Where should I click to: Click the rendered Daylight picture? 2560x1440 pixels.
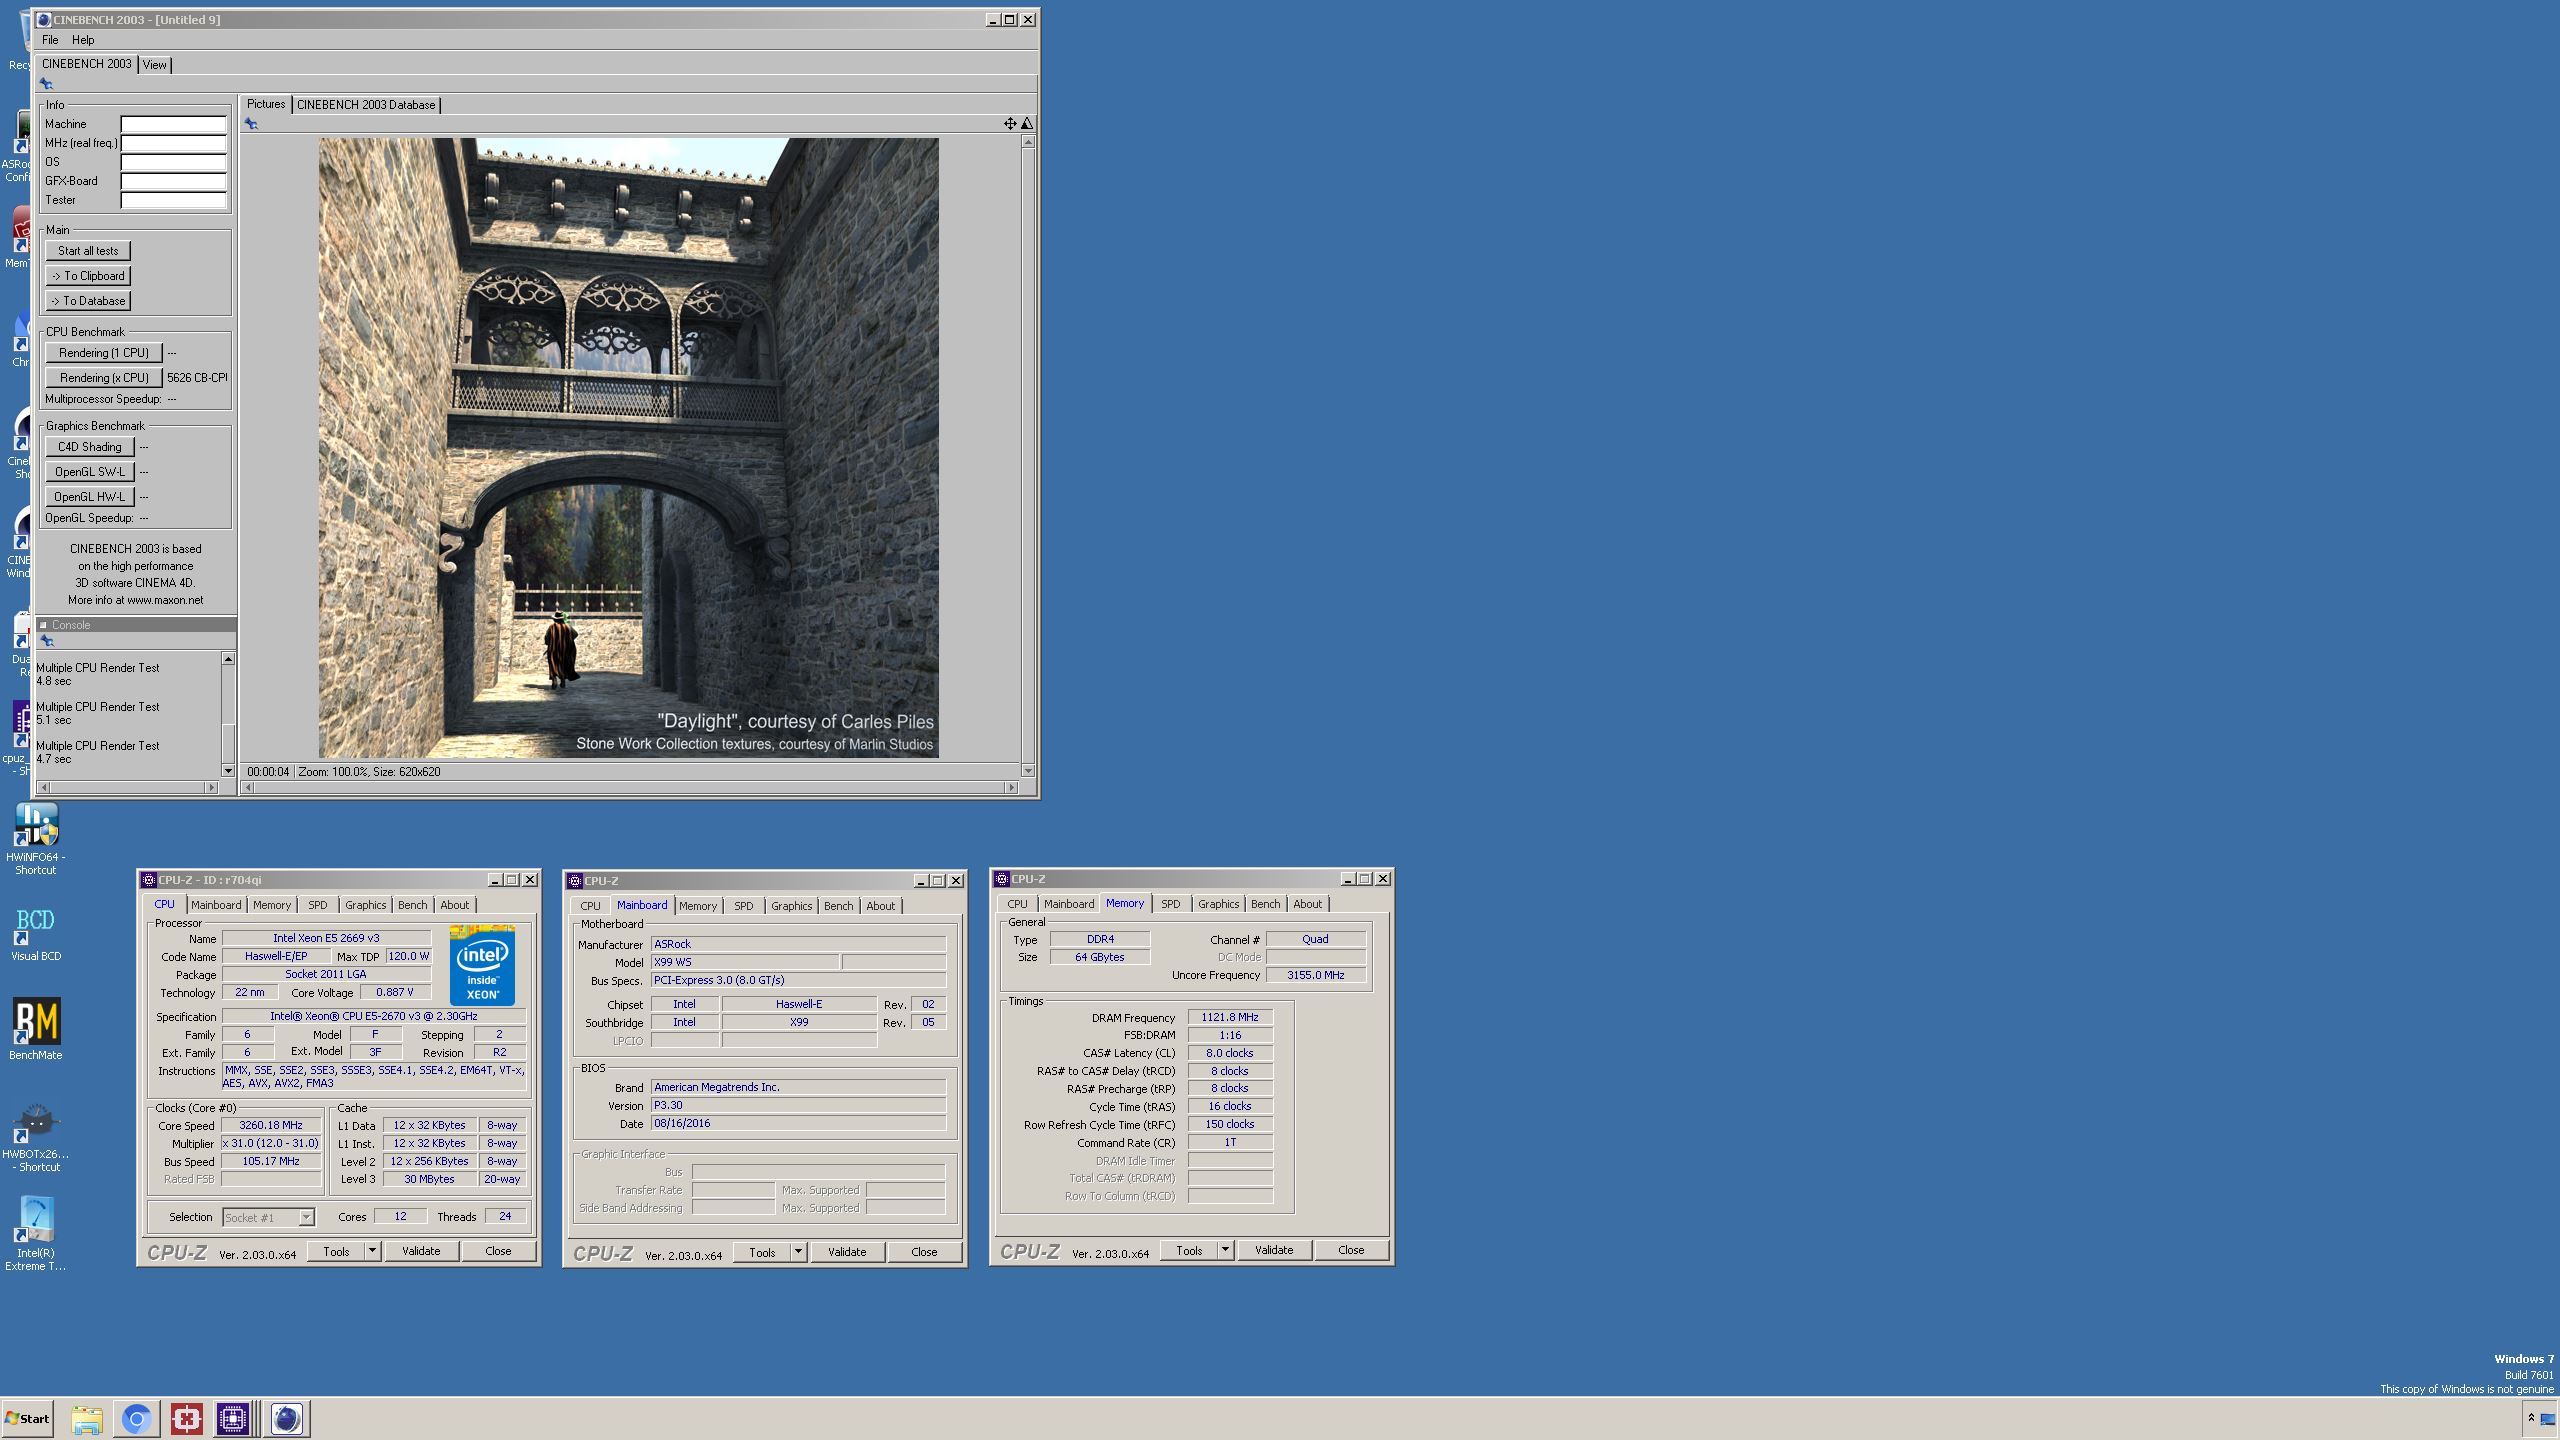[628, 448]
